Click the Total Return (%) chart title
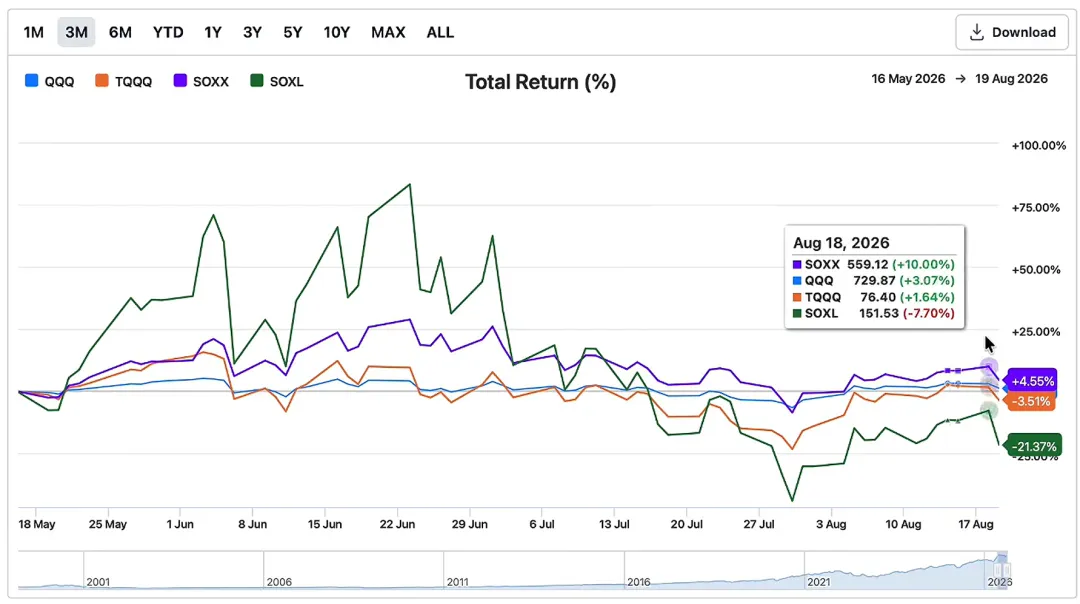Screen dimensions: 1080x604 click(541, 82)
